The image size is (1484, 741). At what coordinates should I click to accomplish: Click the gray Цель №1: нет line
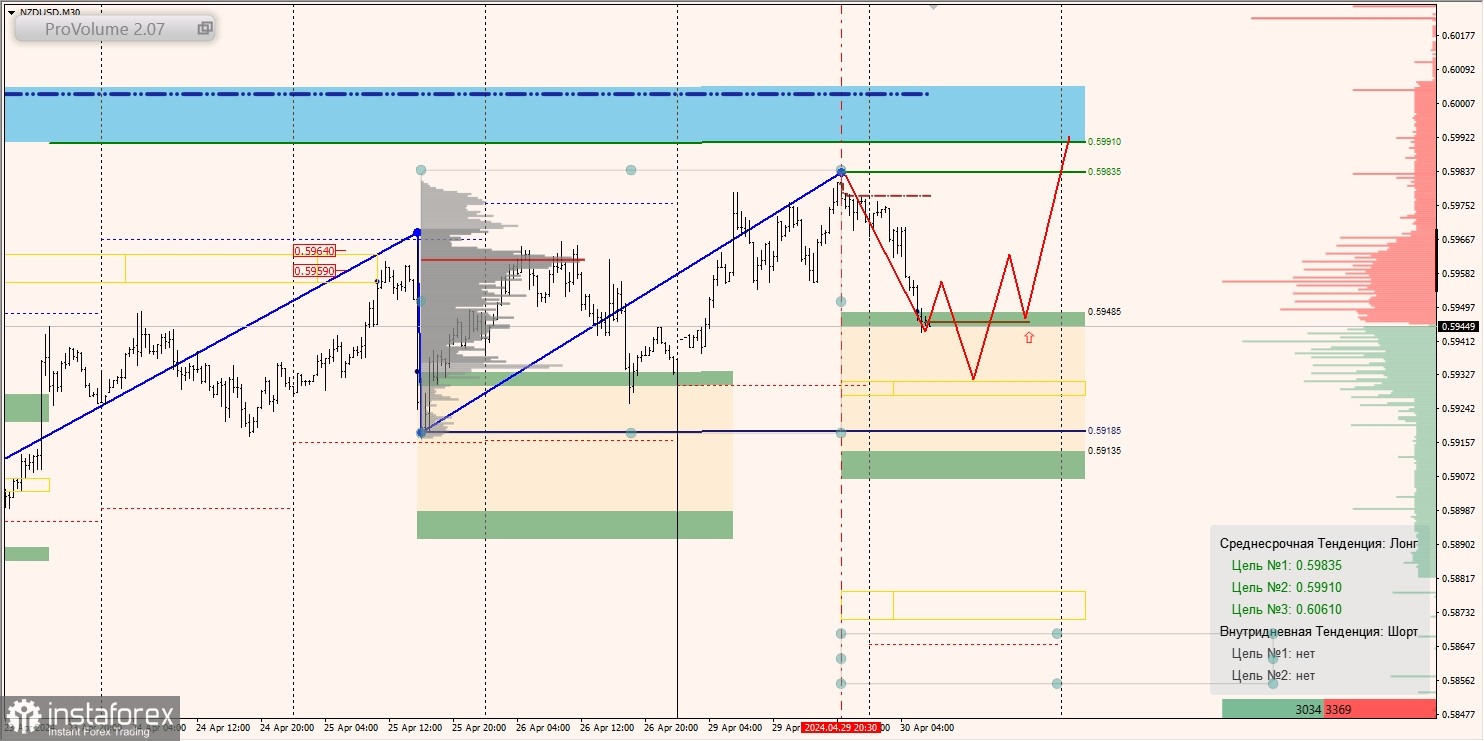1273,653
